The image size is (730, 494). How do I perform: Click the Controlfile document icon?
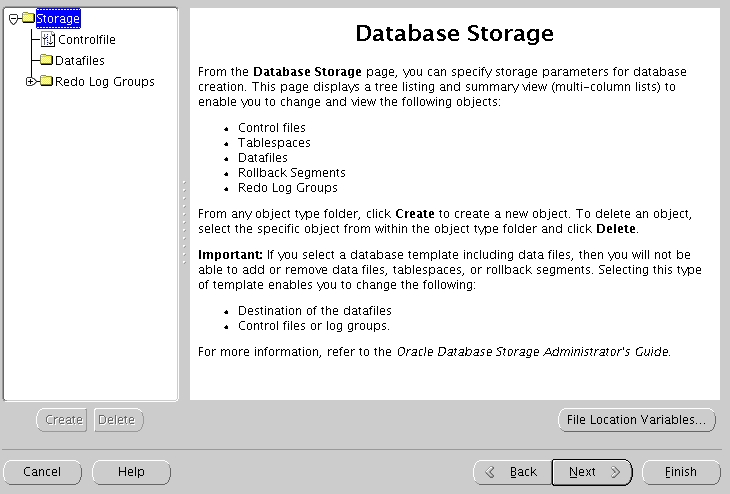pyautogui.click(x=48, y=39)
